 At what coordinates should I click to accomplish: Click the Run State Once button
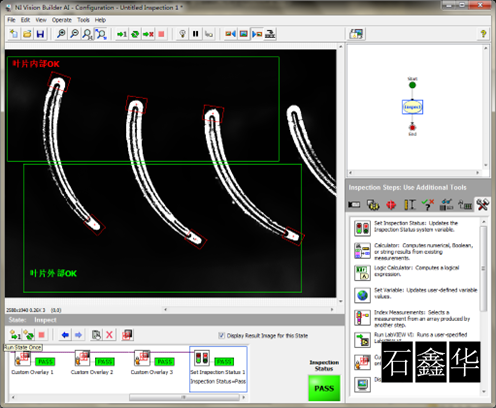15,335
